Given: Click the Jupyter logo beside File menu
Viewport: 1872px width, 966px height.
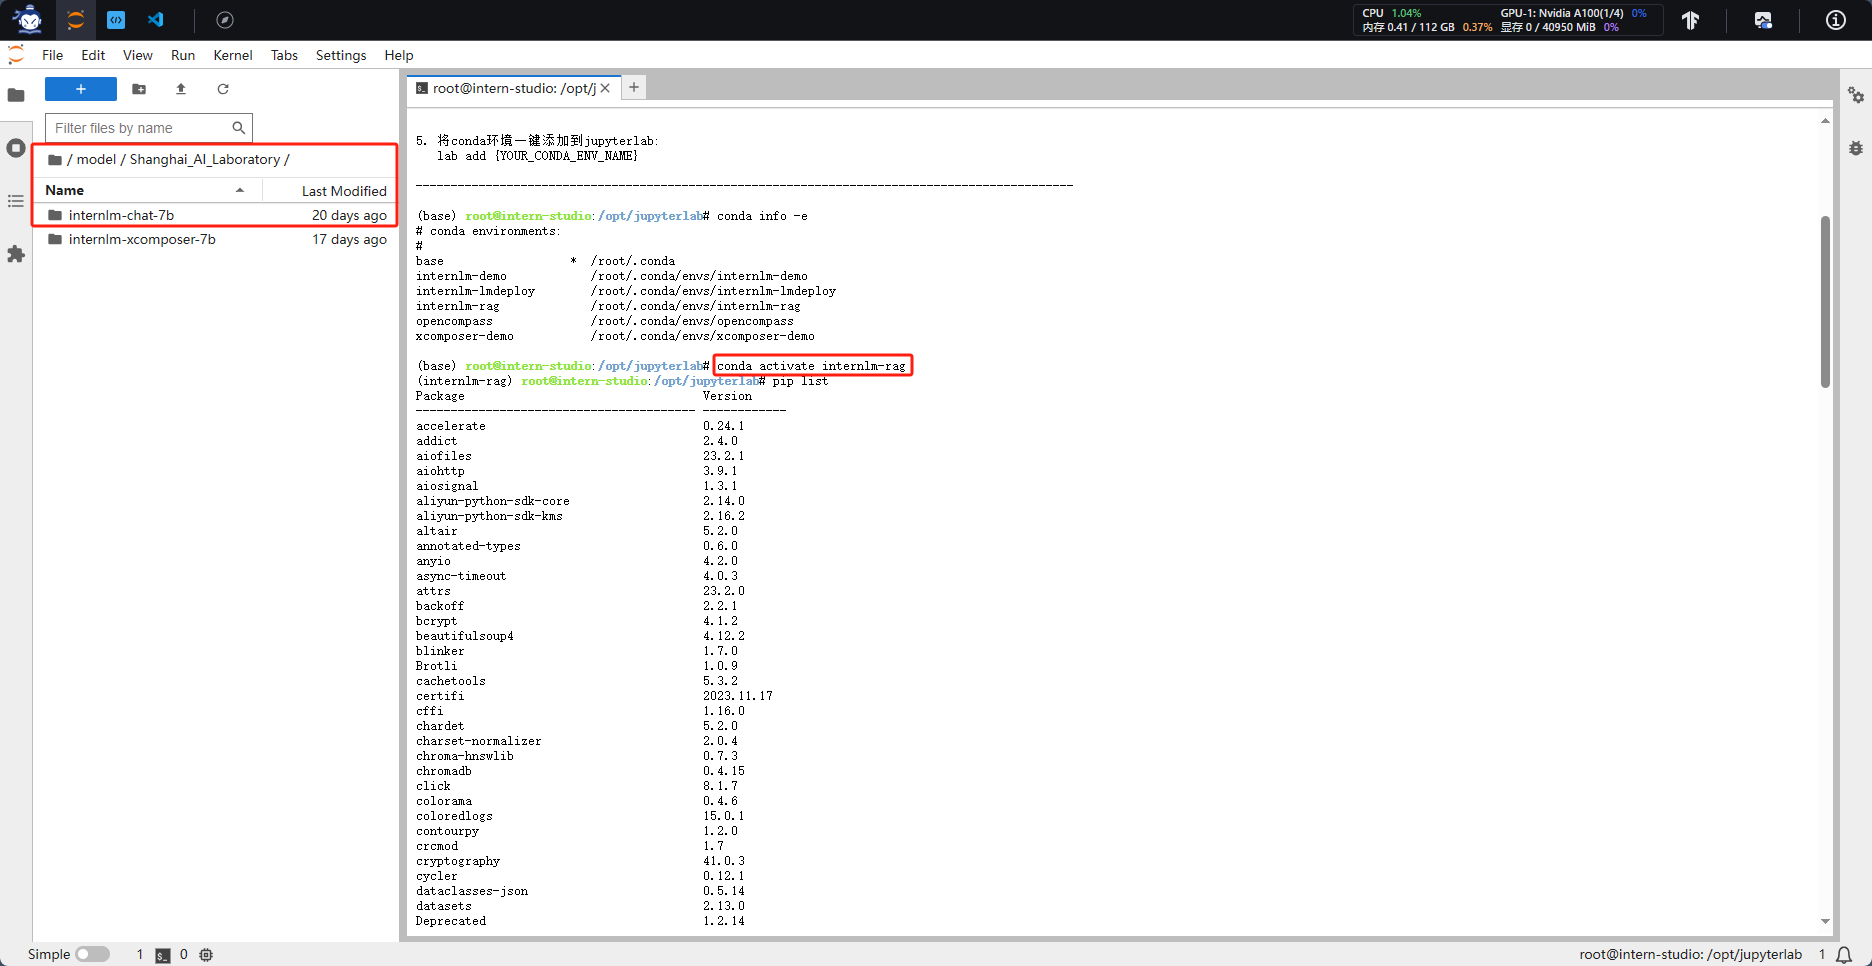Looking at the screenshot, I should pyautogui.click(x=16, y=55).
